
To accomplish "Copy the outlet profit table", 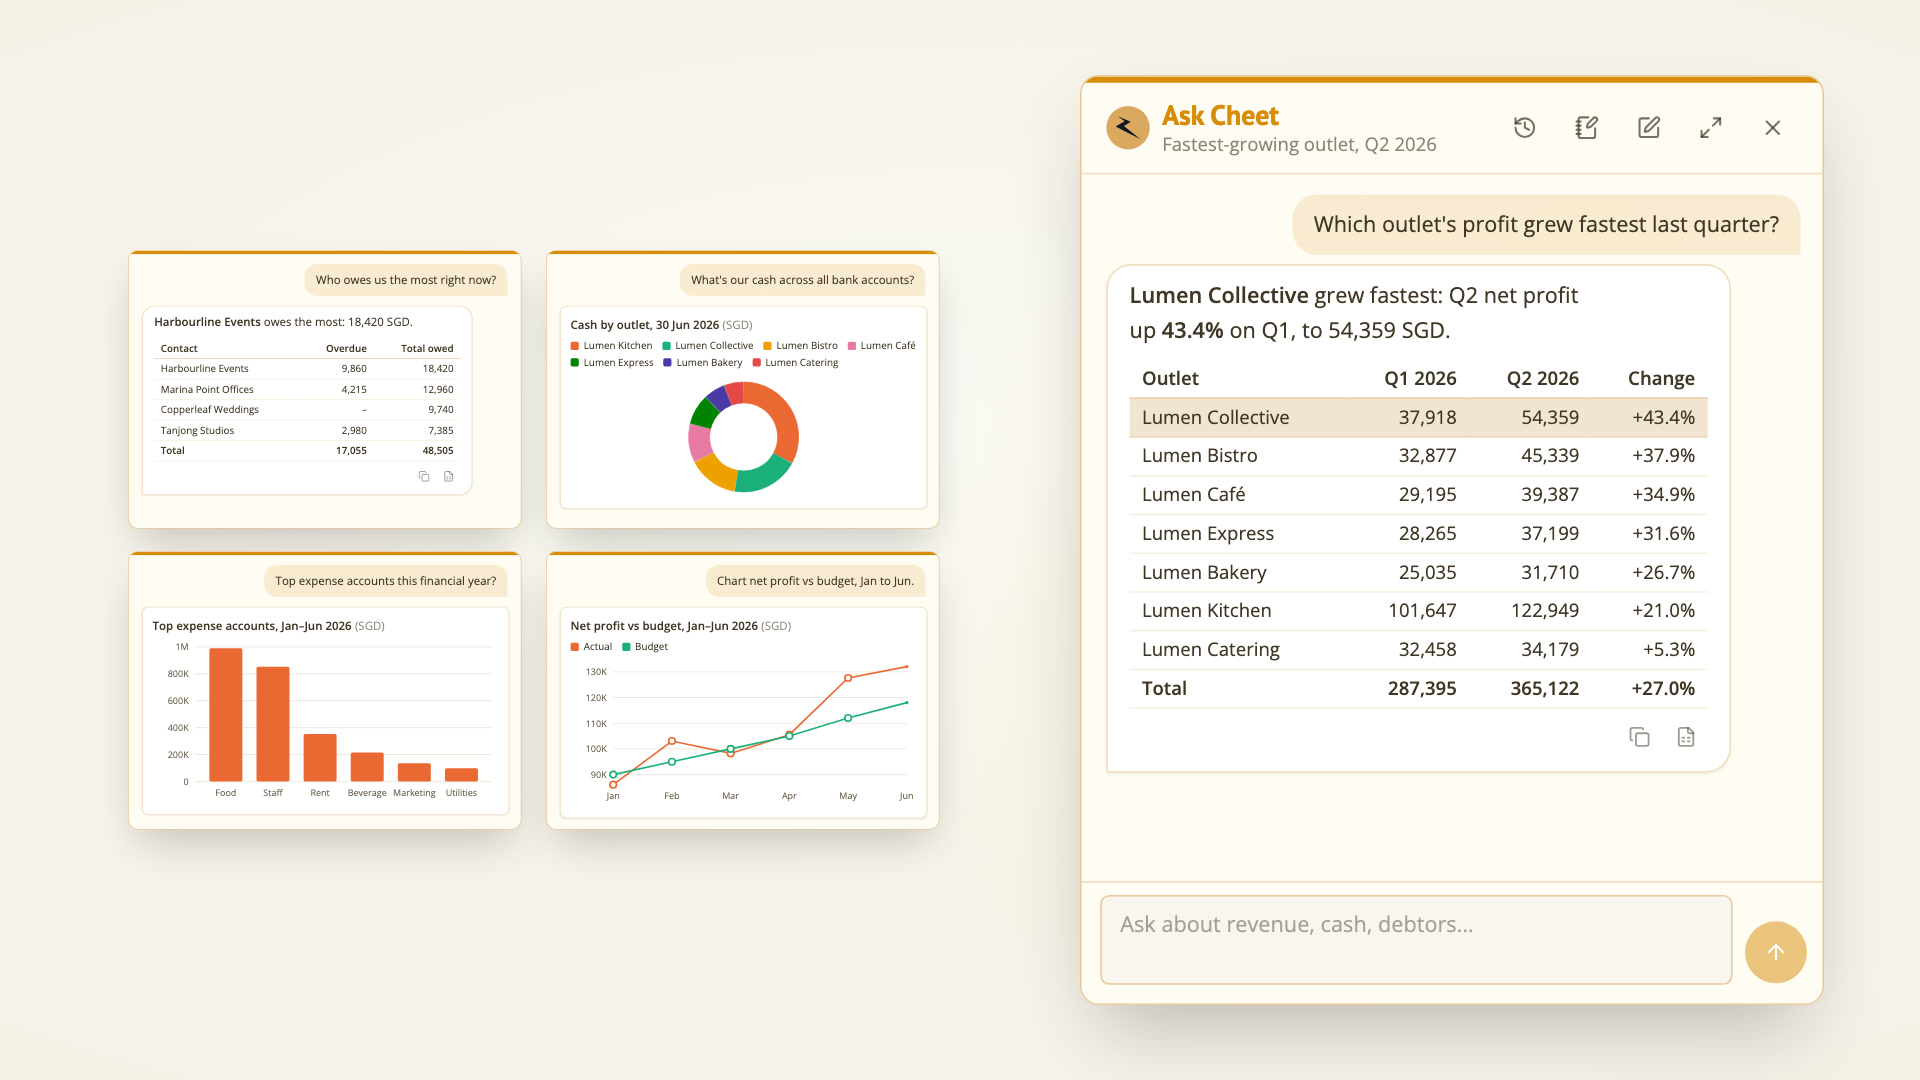I will (1639, 737).
